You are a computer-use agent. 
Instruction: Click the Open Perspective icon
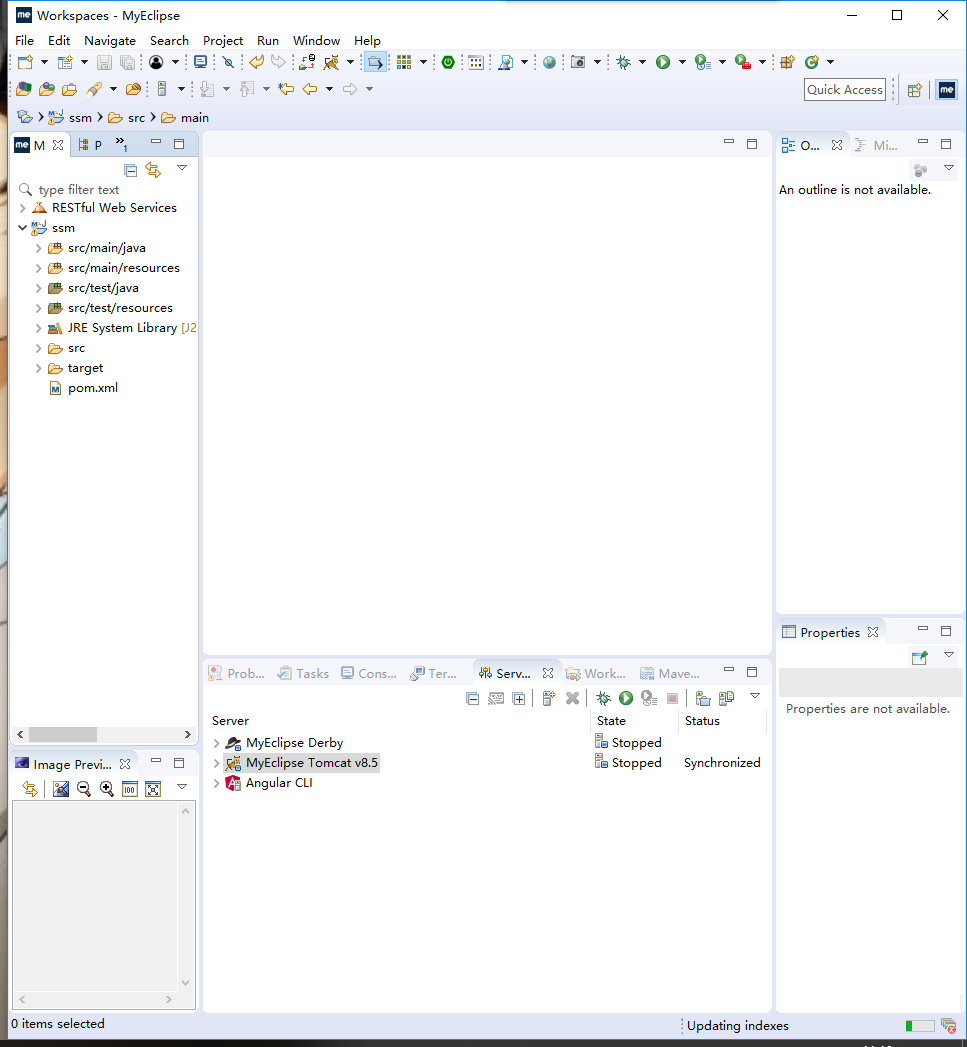(x=914, y=89)
